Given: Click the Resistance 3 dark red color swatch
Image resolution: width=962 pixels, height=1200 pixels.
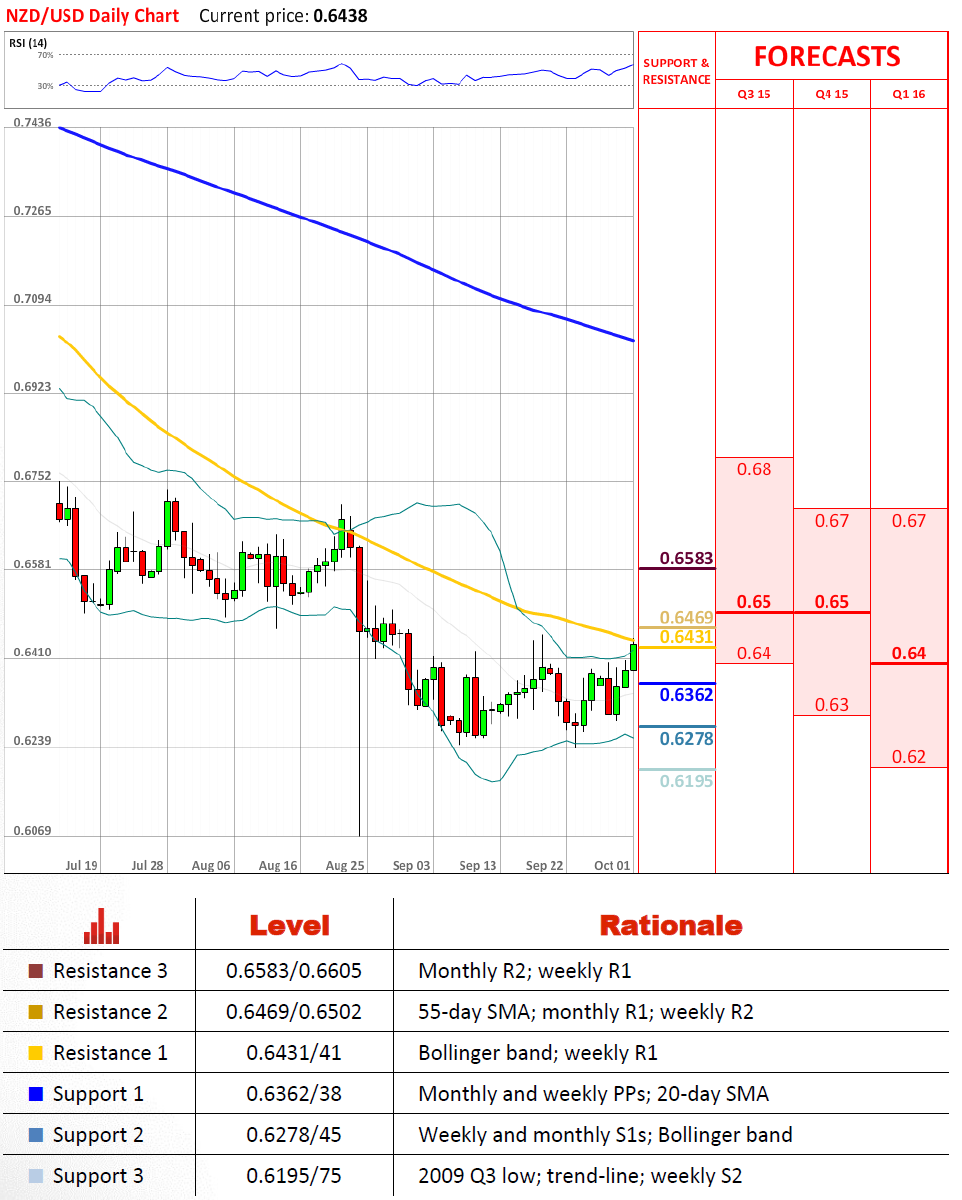Looking at the screenshot, I should pyautogui.click(x=36, y=971).
